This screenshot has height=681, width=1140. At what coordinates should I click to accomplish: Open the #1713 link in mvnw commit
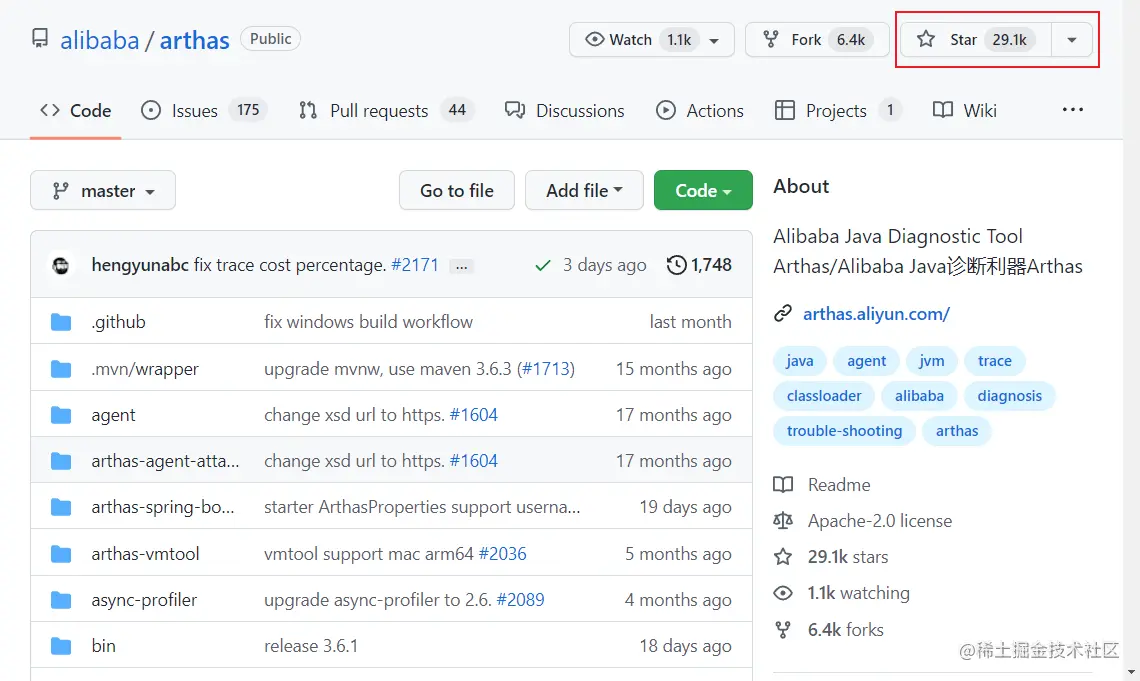point(545,369)
